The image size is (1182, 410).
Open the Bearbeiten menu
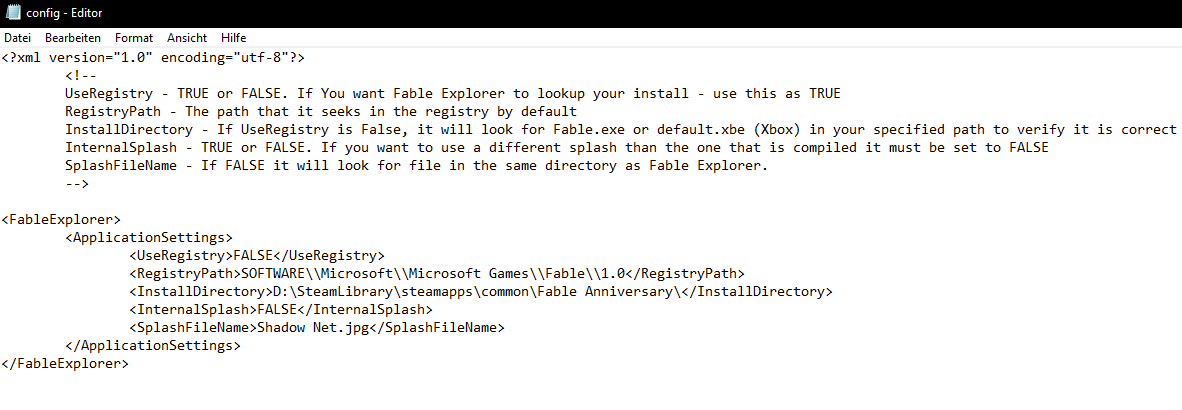[73, 37]
